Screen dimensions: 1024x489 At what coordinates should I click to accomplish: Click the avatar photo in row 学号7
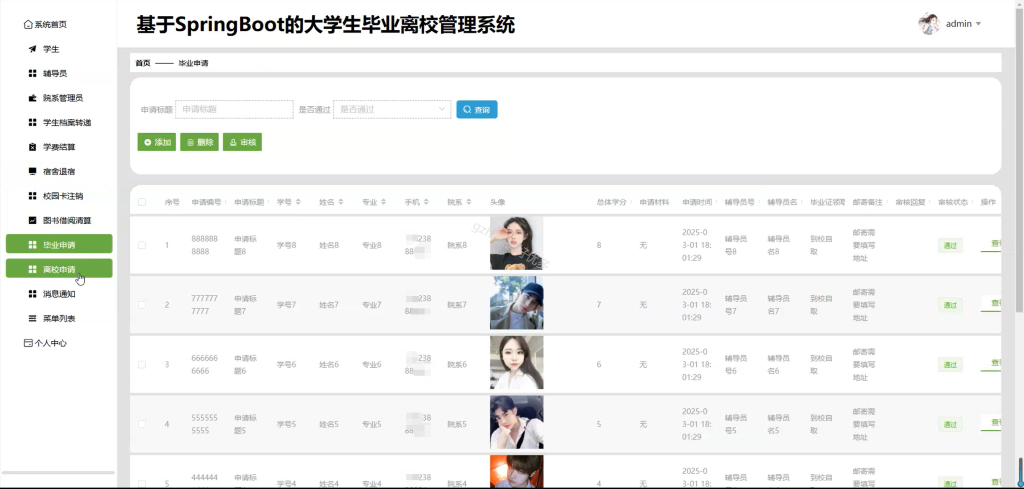coord(517,303)
